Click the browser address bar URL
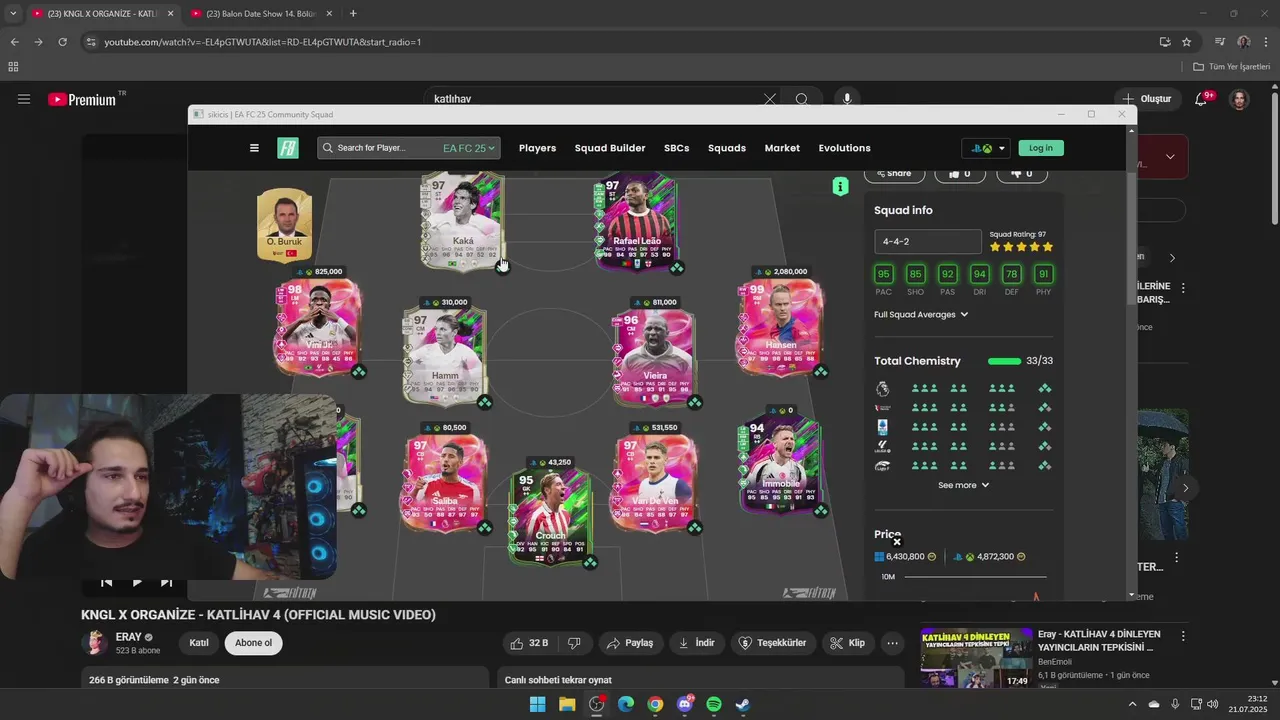Image resolution: width=1280 pixels, height=720 pixels. (263, 42)
